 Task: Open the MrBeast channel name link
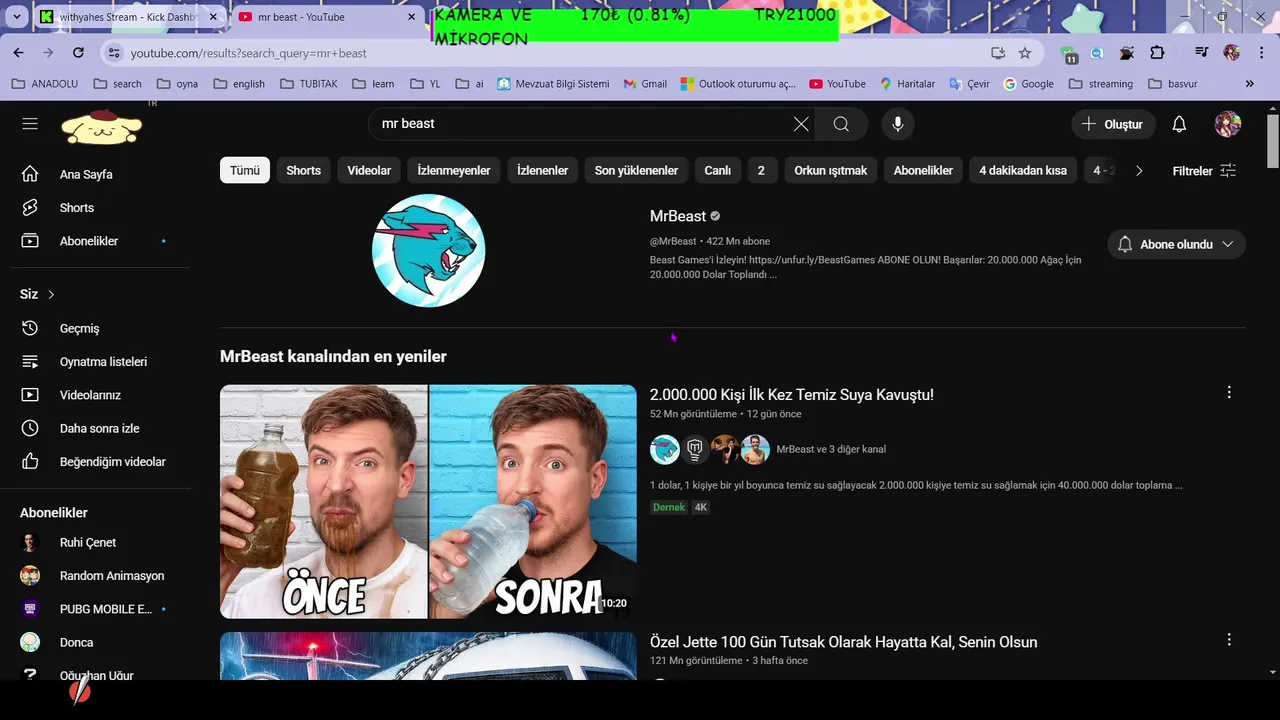[678, 216]
